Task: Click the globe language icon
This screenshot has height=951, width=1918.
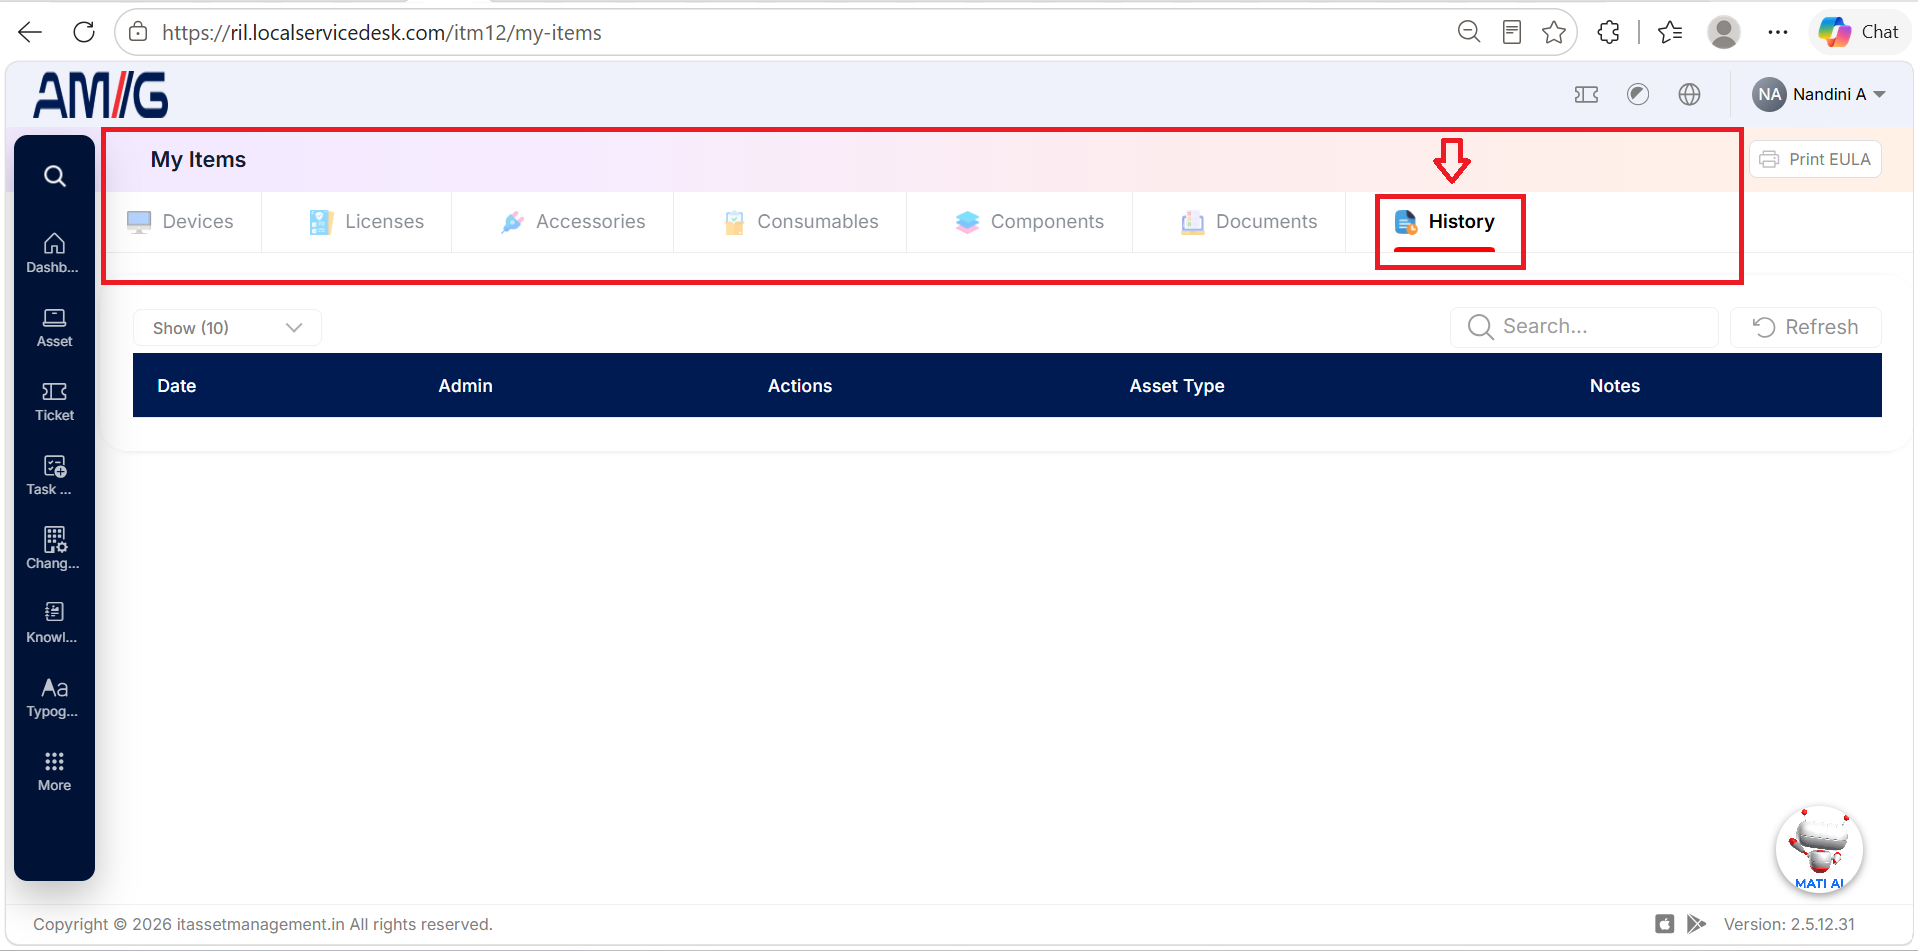Action: tap(1689, 94)
